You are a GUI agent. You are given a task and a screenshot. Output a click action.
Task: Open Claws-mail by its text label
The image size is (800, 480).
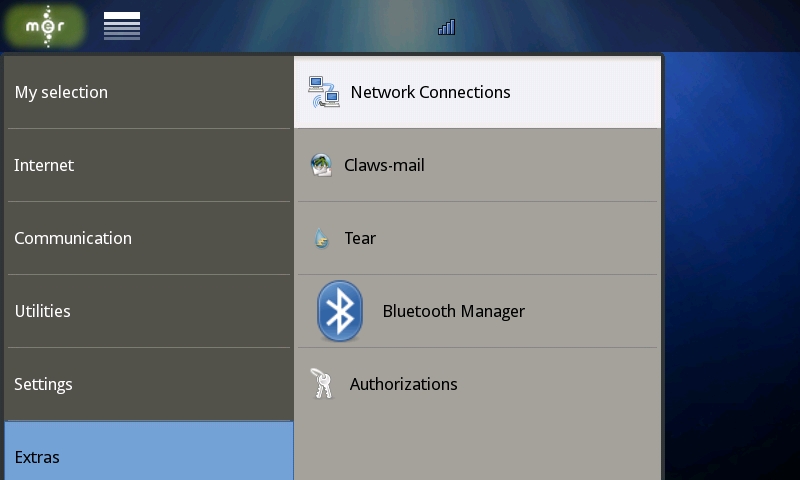click(384, 165)
